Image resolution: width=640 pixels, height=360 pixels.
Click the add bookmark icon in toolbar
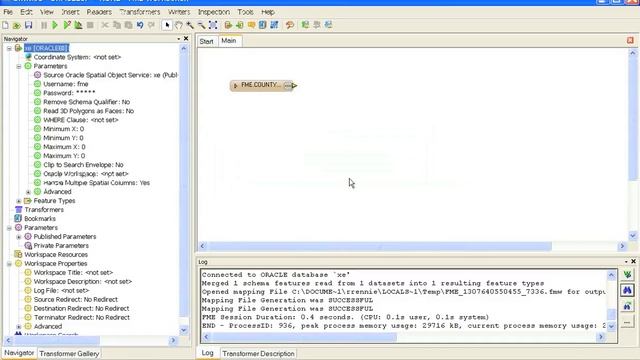tap(262, 25)
